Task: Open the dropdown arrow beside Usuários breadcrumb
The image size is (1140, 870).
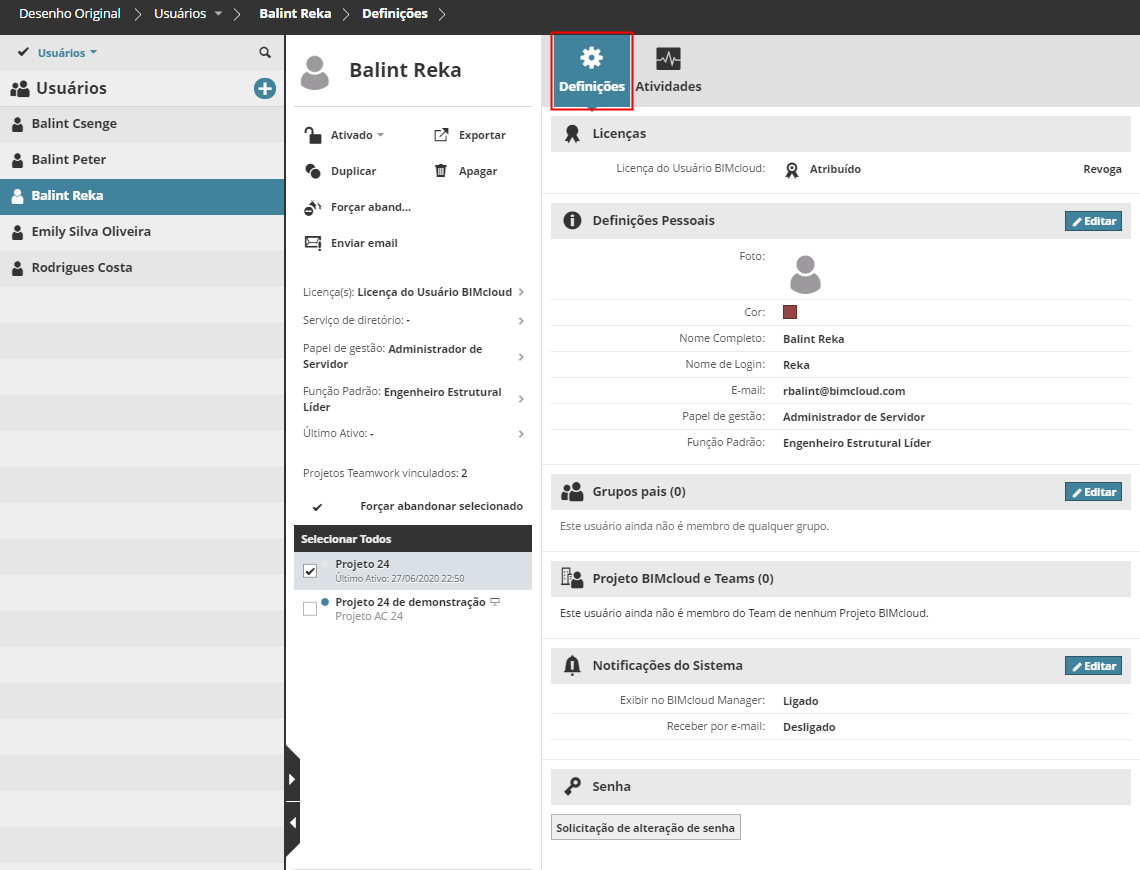Action: 218,14
